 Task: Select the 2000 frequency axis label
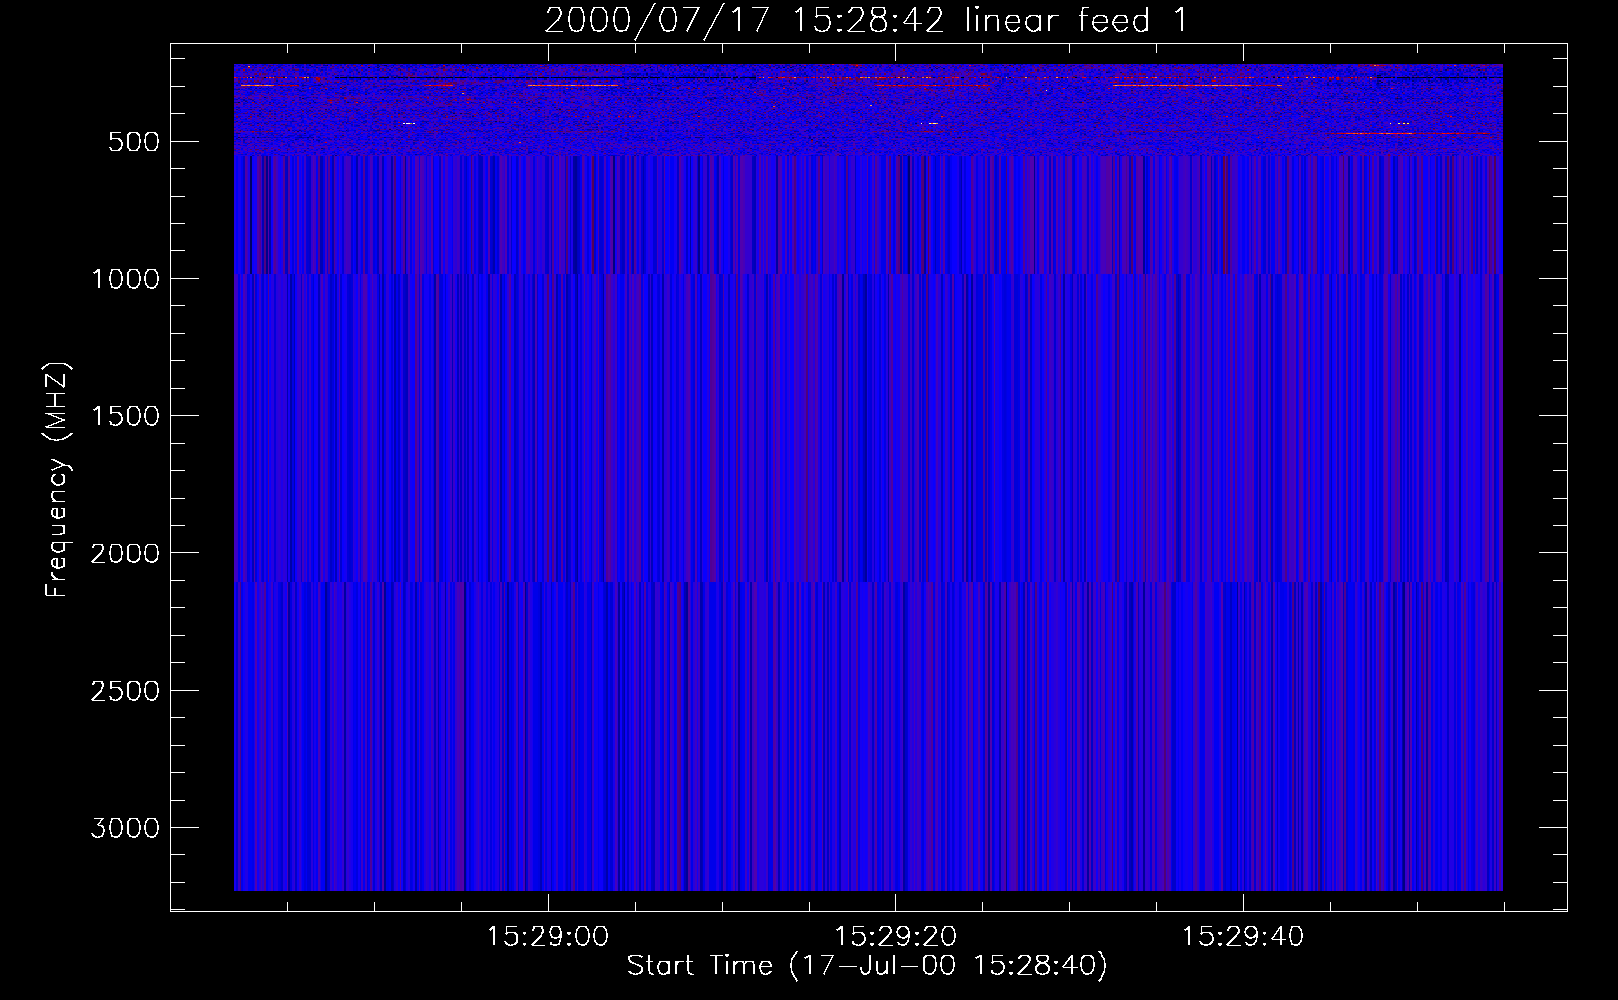click(x=125, y=554)
